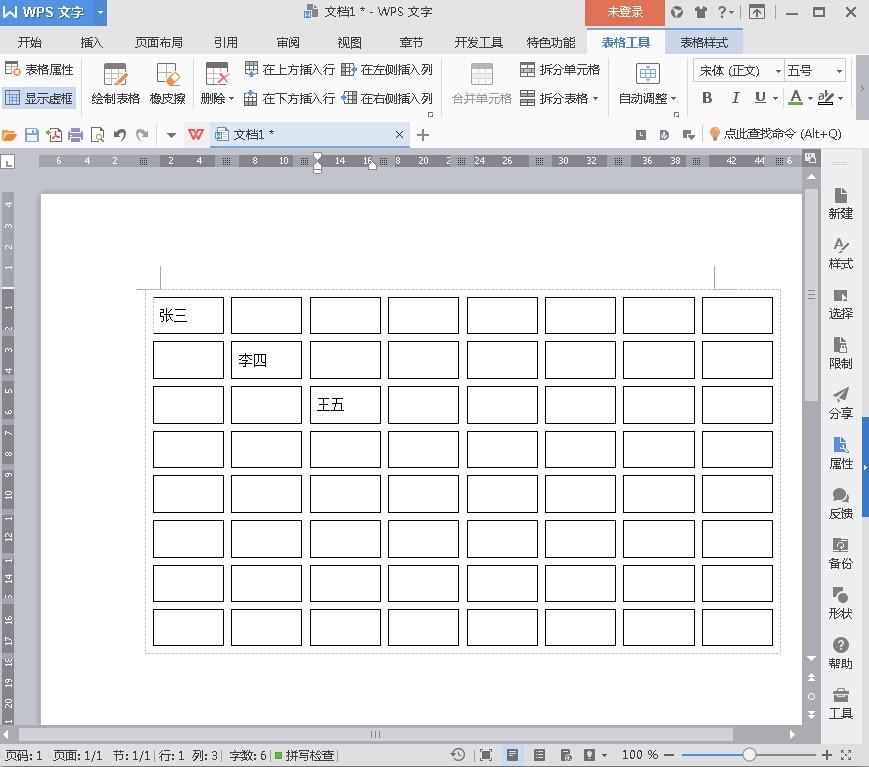Switch to the 表格样式 tab

[x=704, y=42]
